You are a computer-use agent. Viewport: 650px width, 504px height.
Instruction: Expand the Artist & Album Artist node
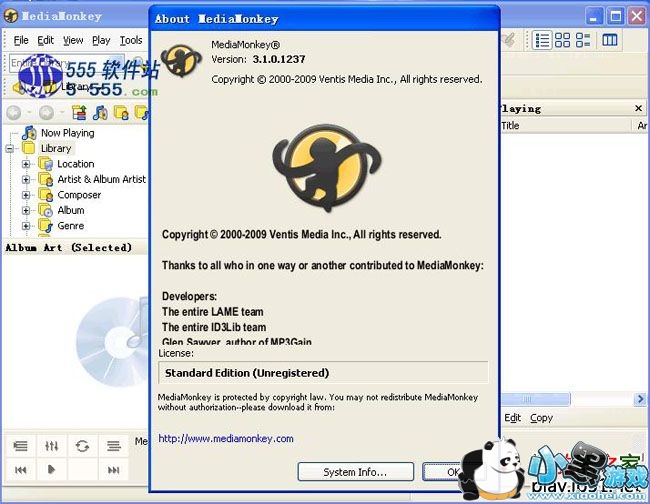pyautogui.click(x=26, y=179)
